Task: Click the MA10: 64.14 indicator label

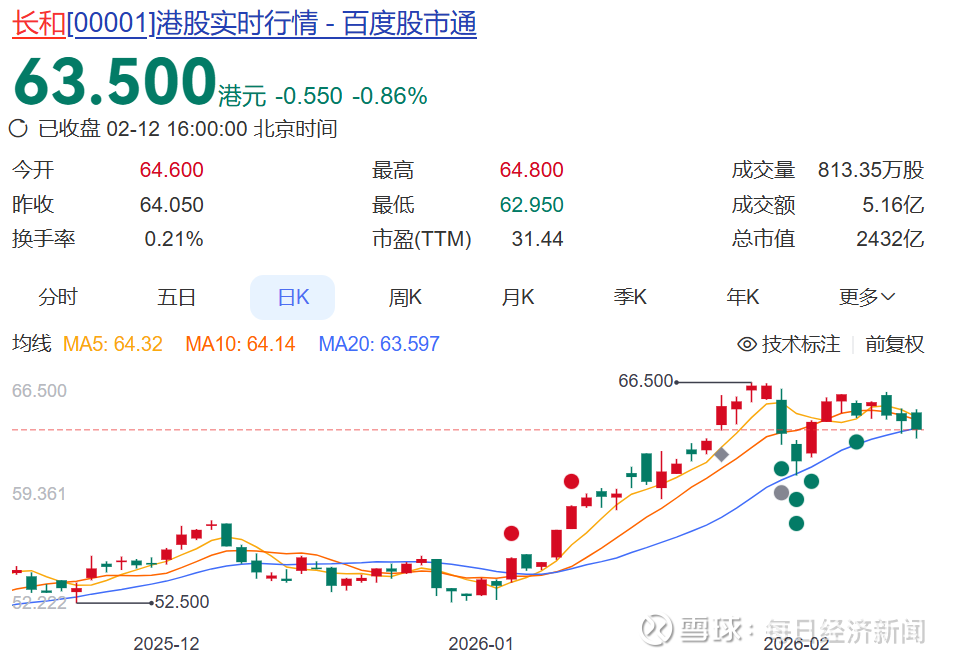Action: coord(240,344)
